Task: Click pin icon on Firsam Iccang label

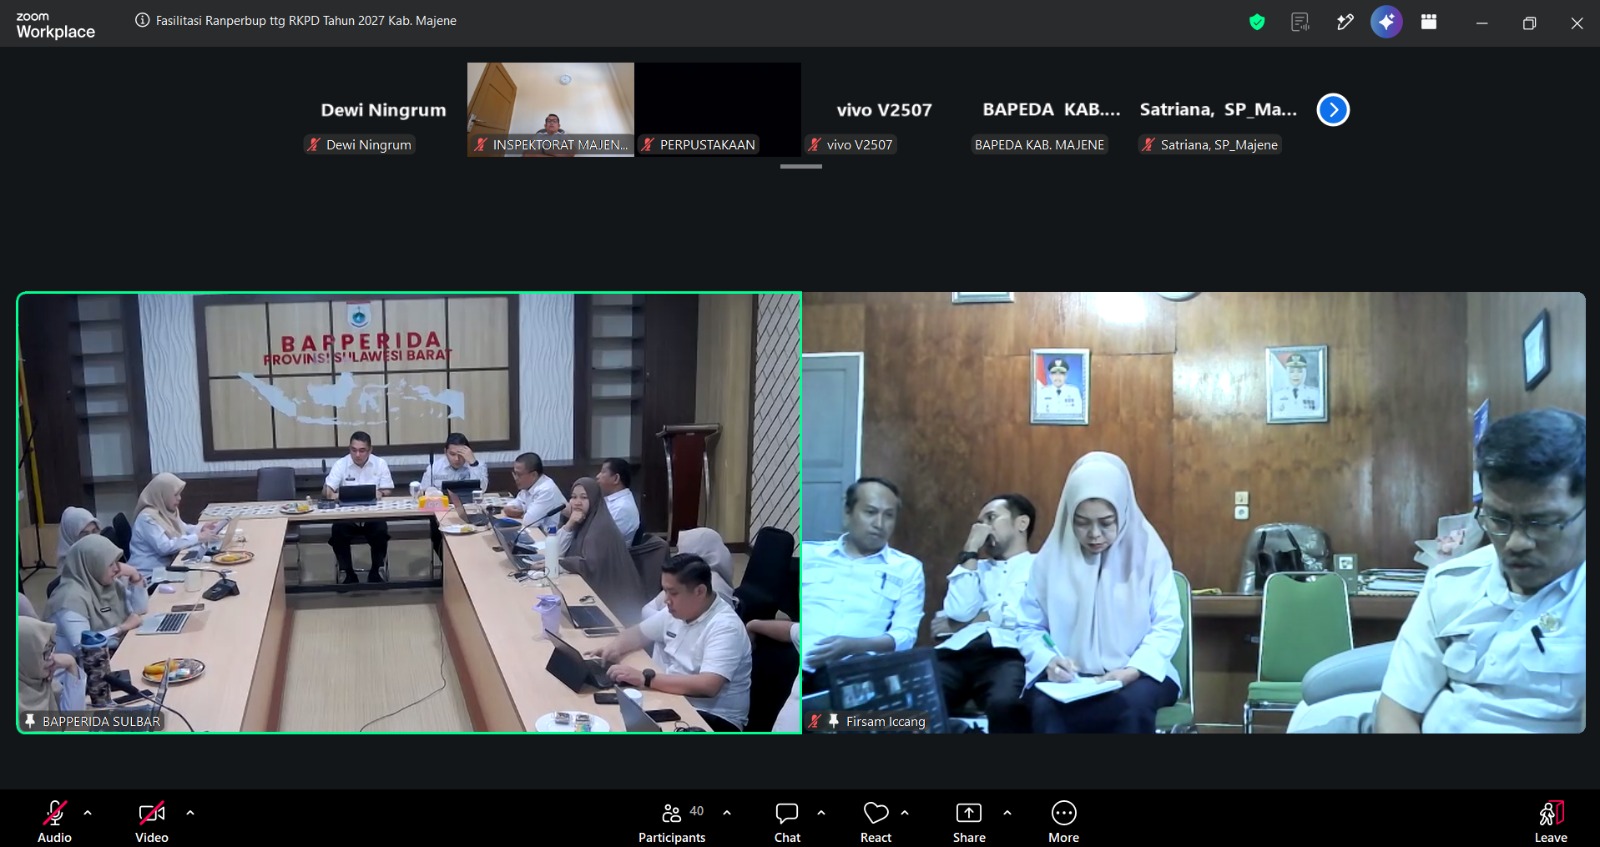Action: [833, 721]
